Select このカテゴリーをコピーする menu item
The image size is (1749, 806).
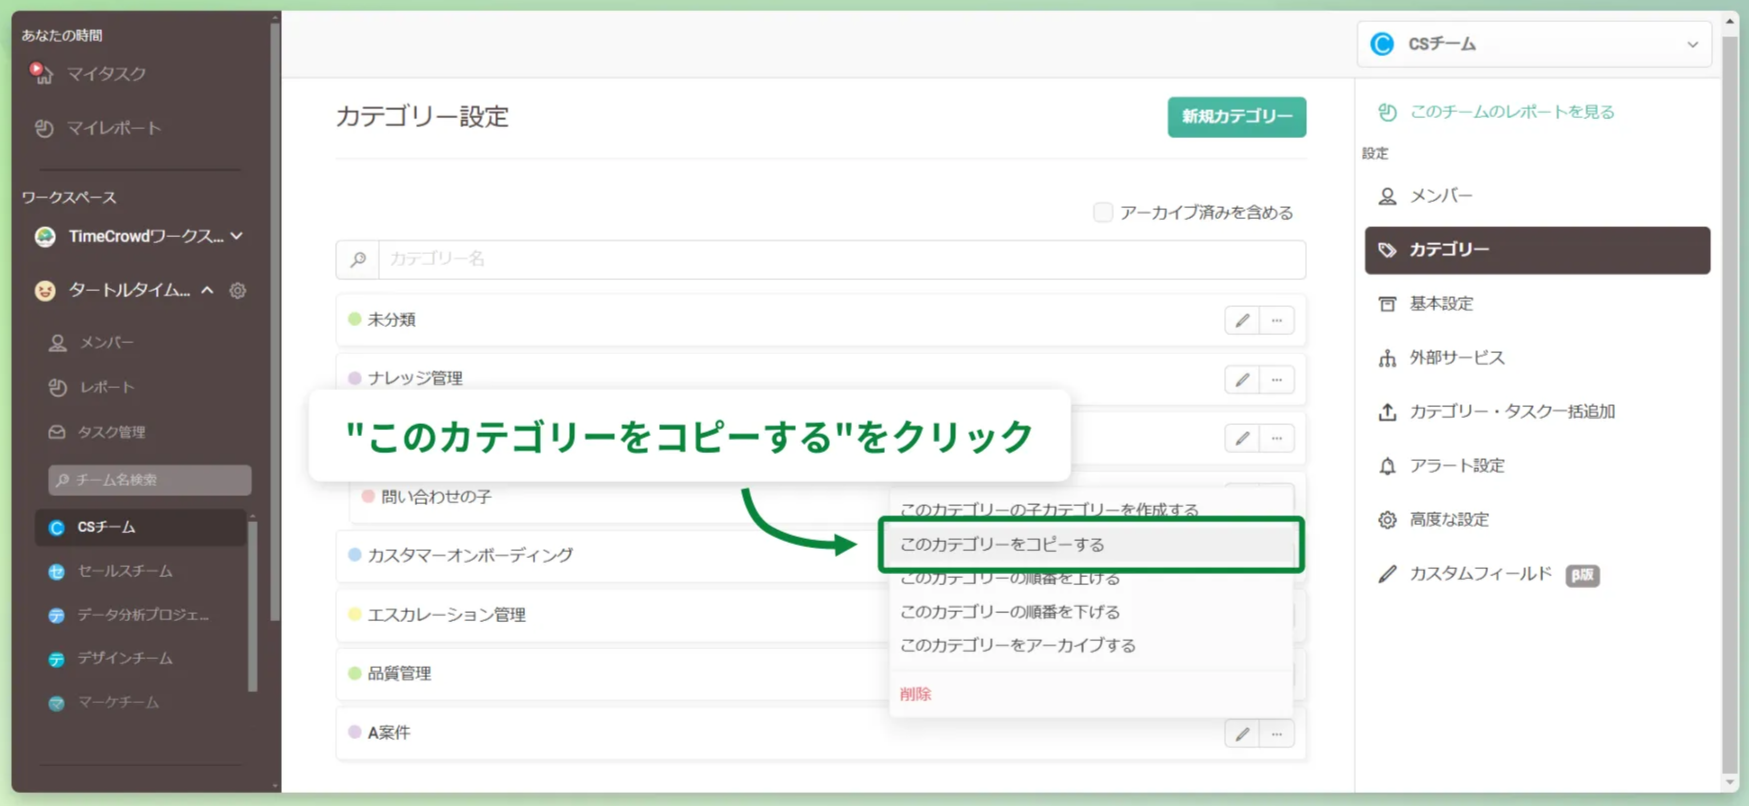(x=1002, y=545)
